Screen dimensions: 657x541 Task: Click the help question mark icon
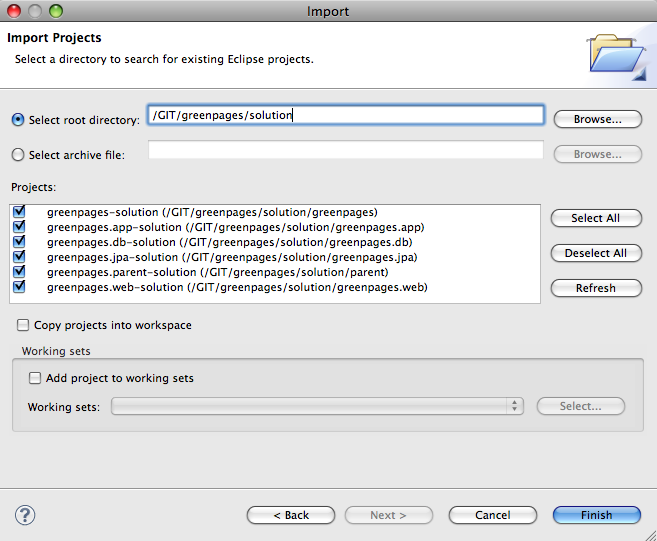pyautogui.click(x=25, y=515)
